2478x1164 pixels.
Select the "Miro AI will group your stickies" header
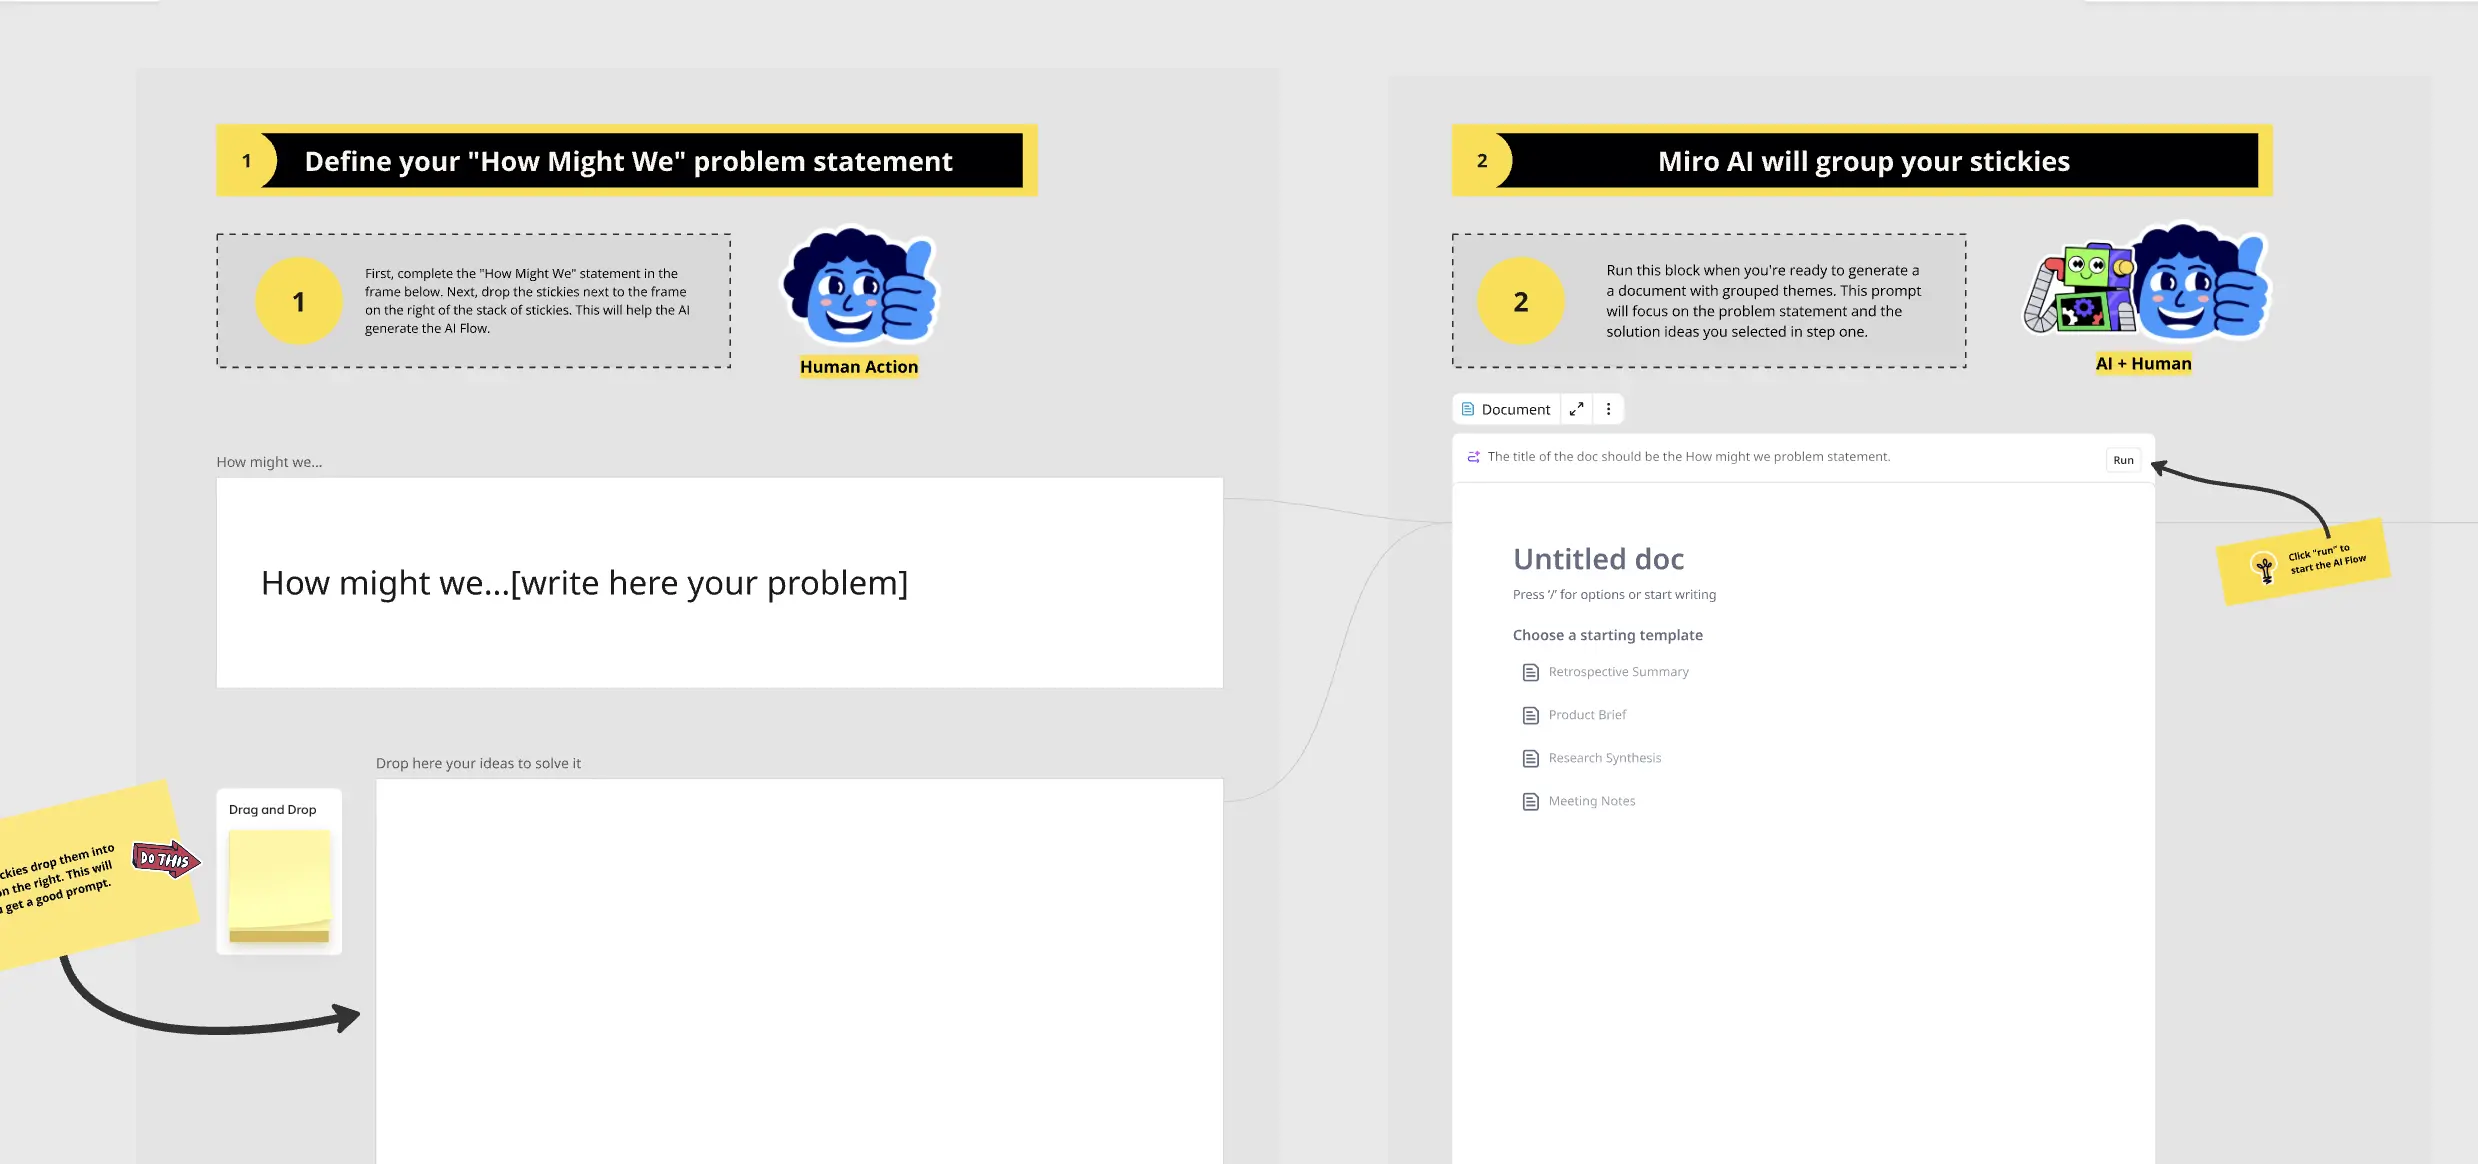point(1863,161)
